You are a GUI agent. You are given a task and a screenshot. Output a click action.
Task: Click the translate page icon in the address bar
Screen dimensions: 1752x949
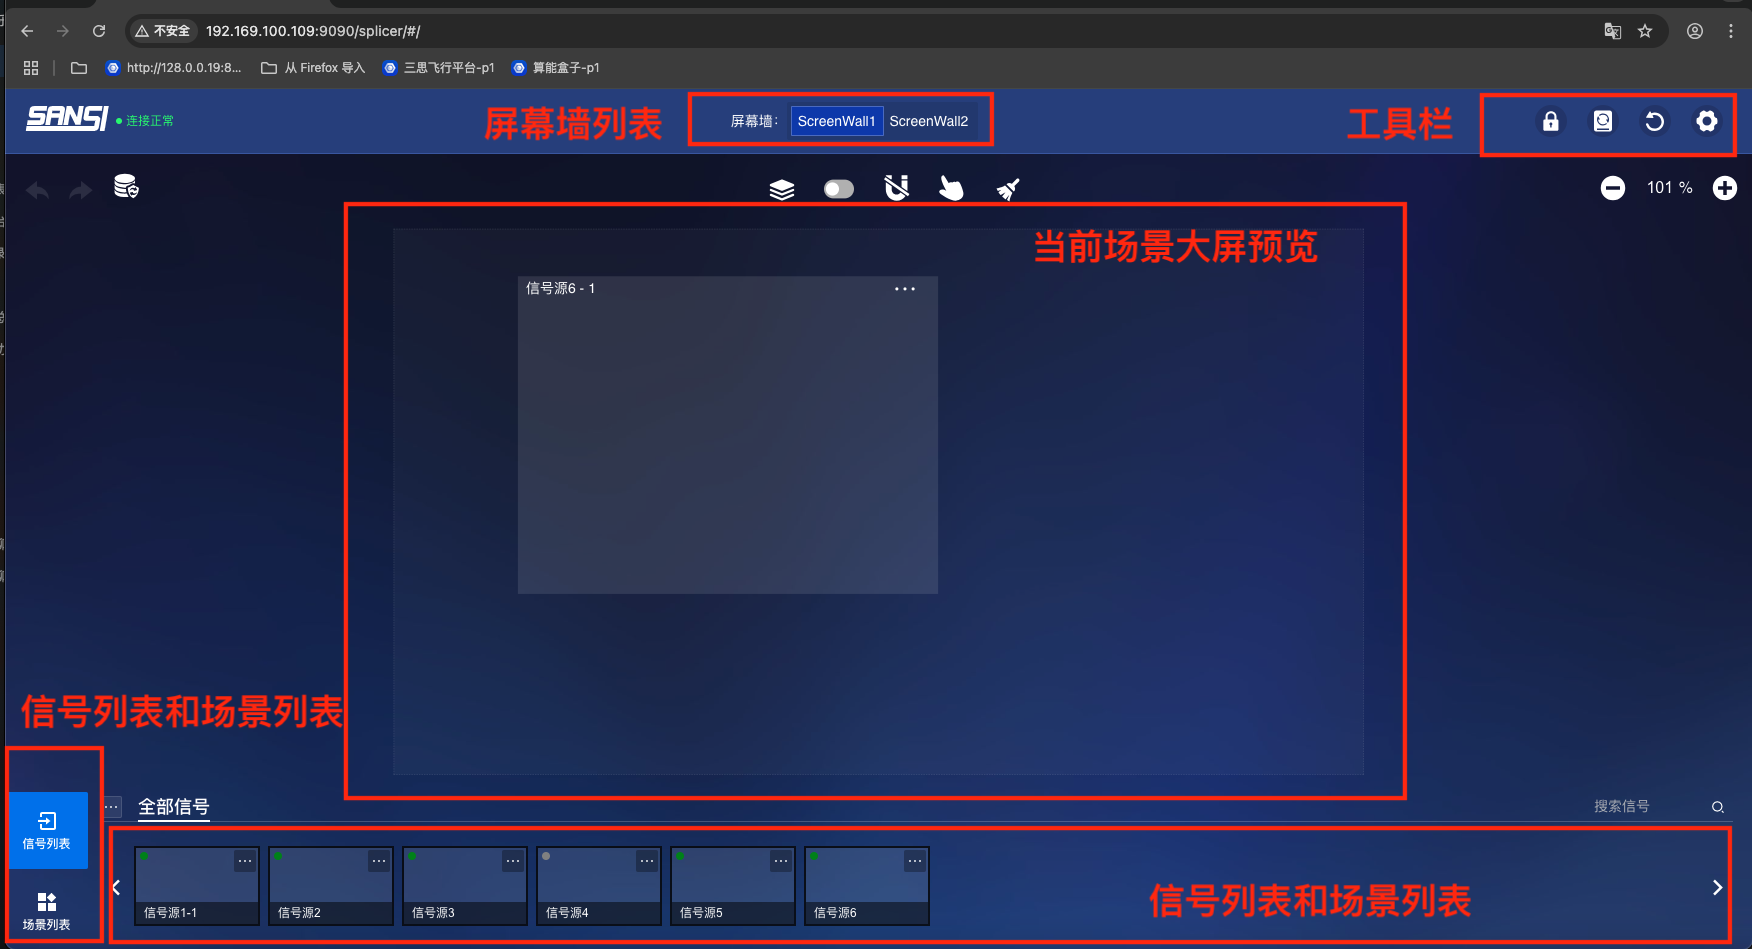coord(1612,31)
